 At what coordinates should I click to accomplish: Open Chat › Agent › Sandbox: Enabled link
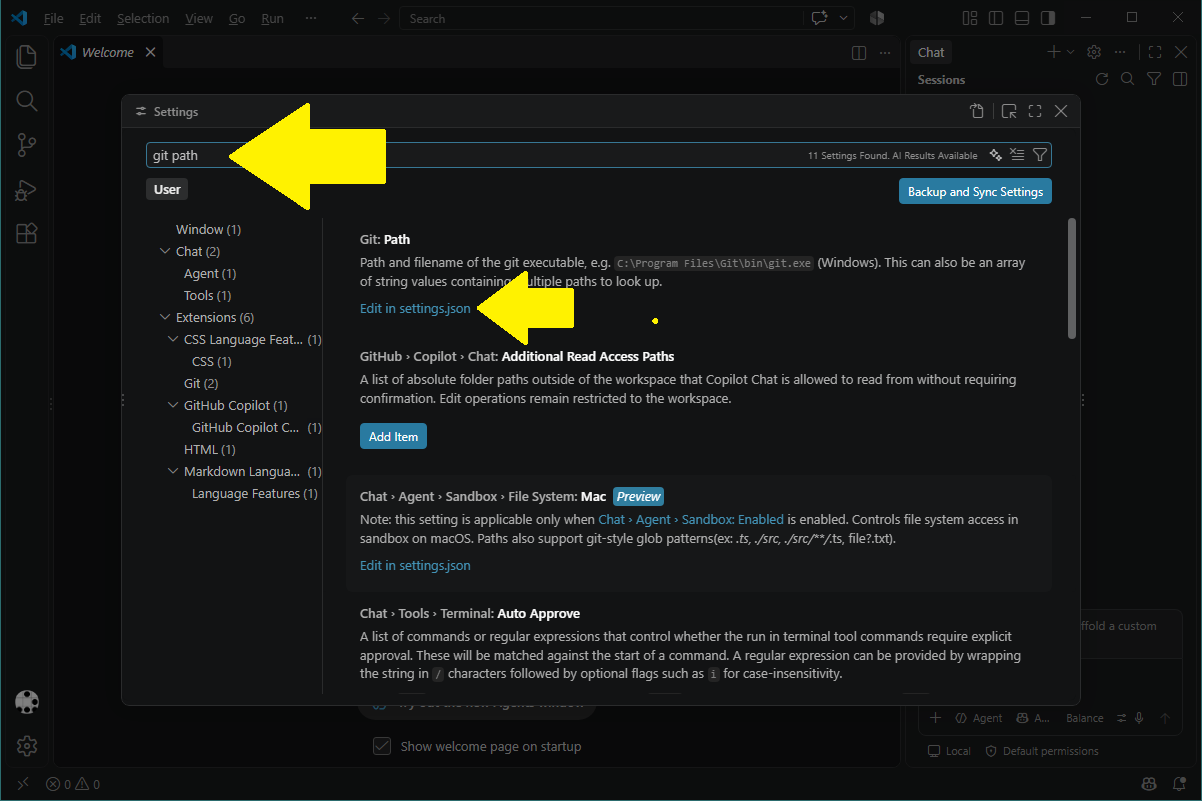point(691,519)
